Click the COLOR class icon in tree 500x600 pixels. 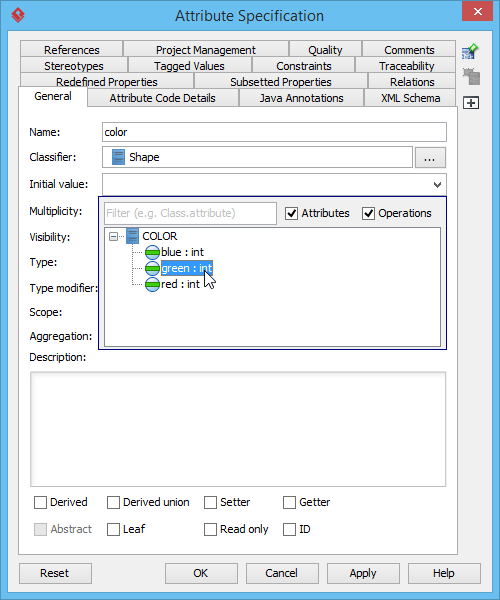click(x=132, y=236)
